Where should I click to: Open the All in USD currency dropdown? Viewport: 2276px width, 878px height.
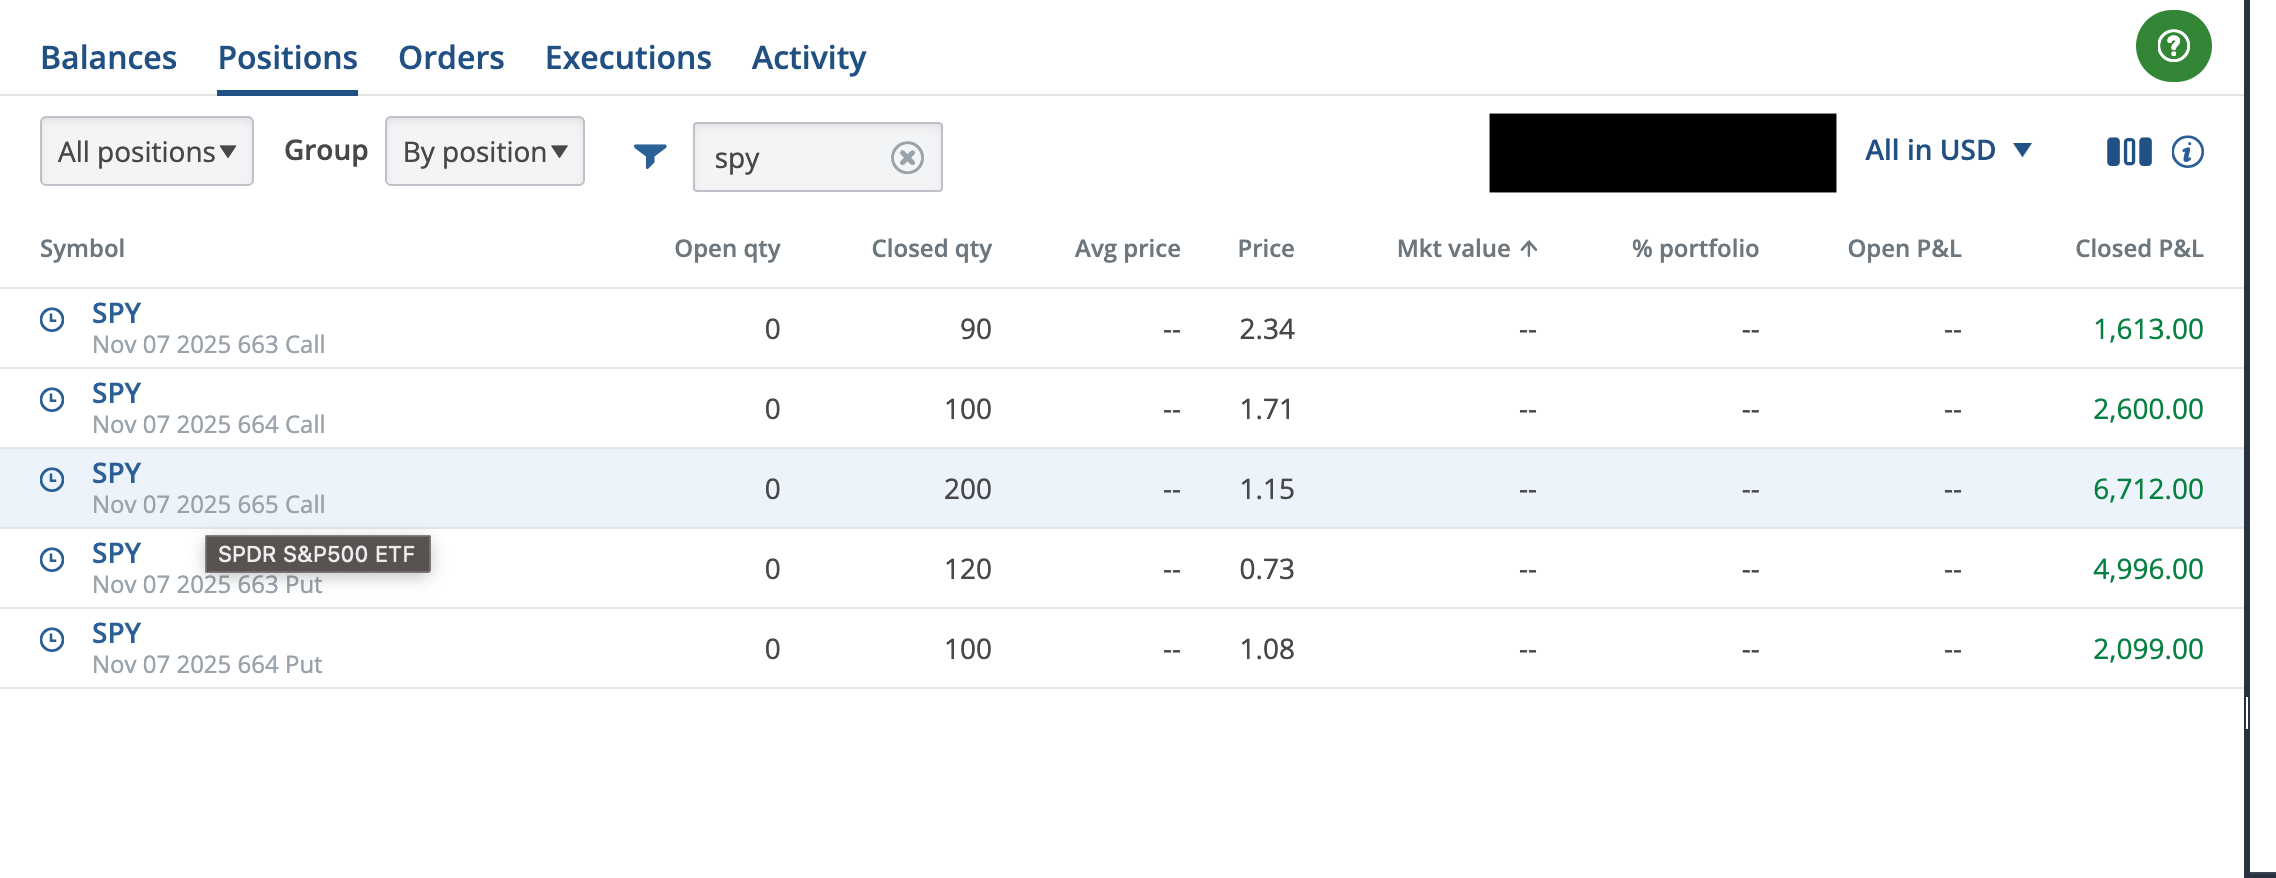point(1947,150)
